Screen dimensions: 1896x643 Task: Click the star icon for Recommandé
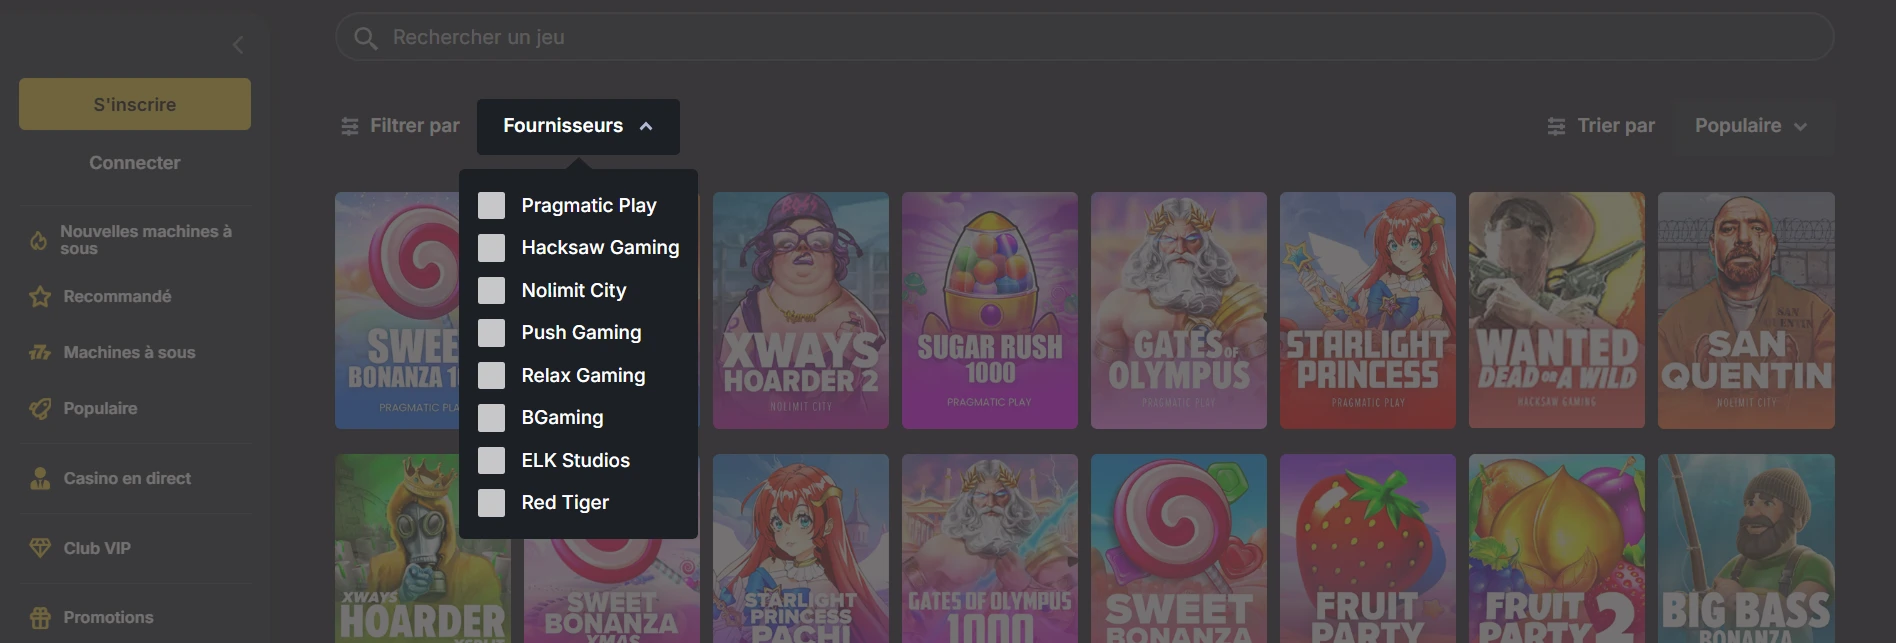click(x=40, y=297)
